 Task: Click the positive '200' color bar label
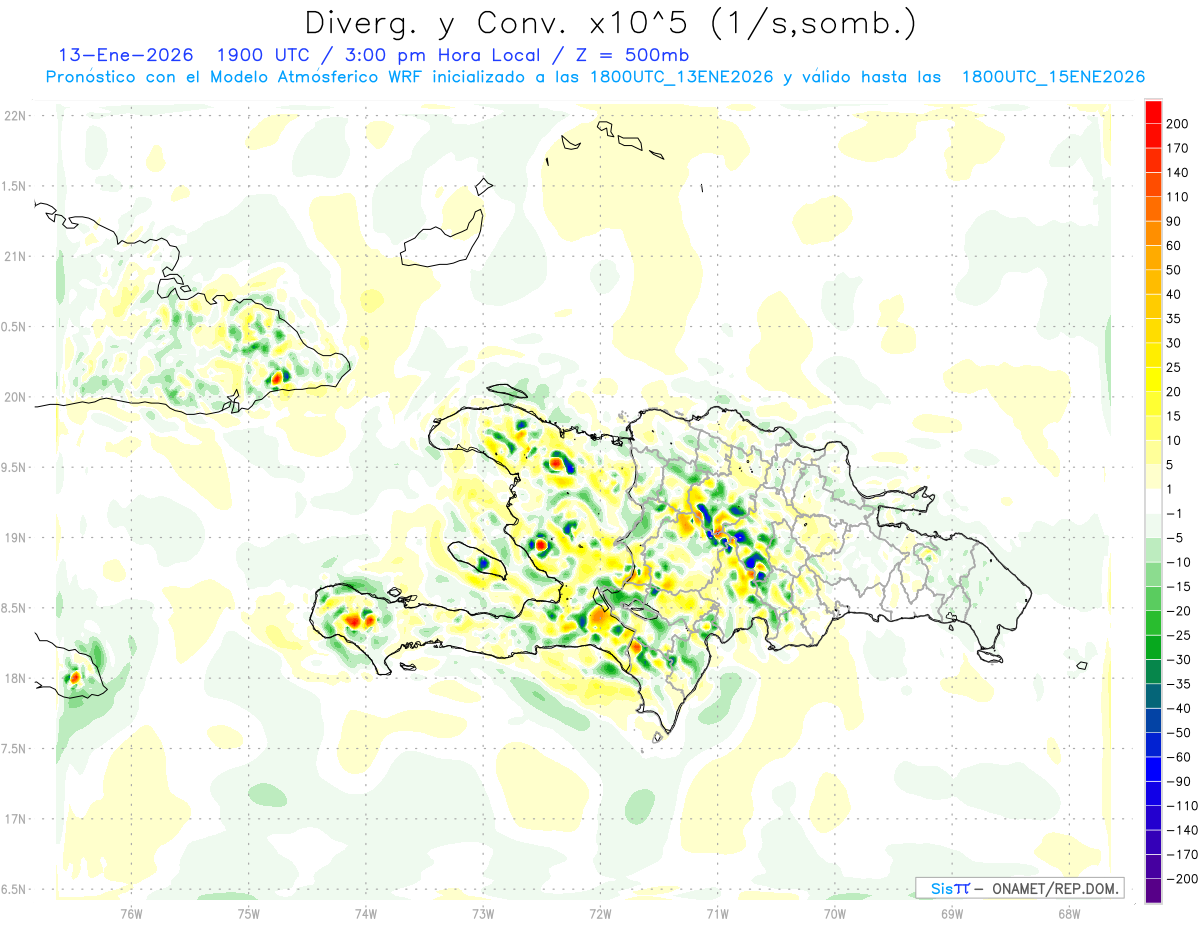(1179, 124)
